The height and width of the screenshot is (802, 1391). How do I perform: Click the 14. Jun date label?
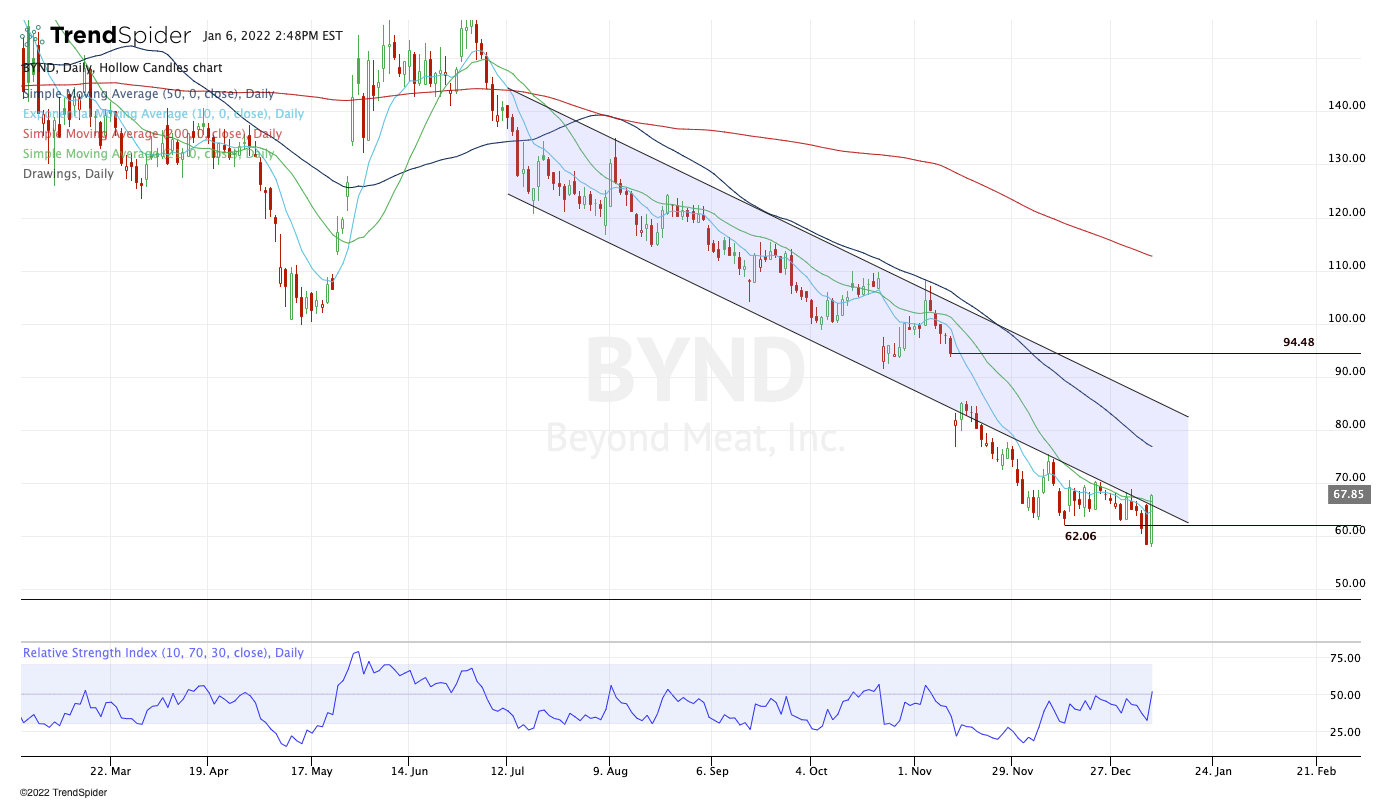[x=409, y=771]
